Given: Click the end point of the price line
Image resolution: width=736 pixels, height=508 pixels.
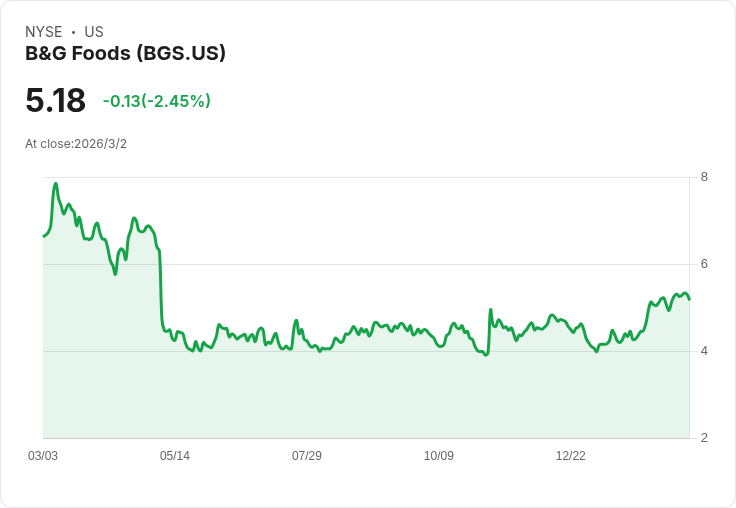Looking at the screenshot, I should [689, 299].
